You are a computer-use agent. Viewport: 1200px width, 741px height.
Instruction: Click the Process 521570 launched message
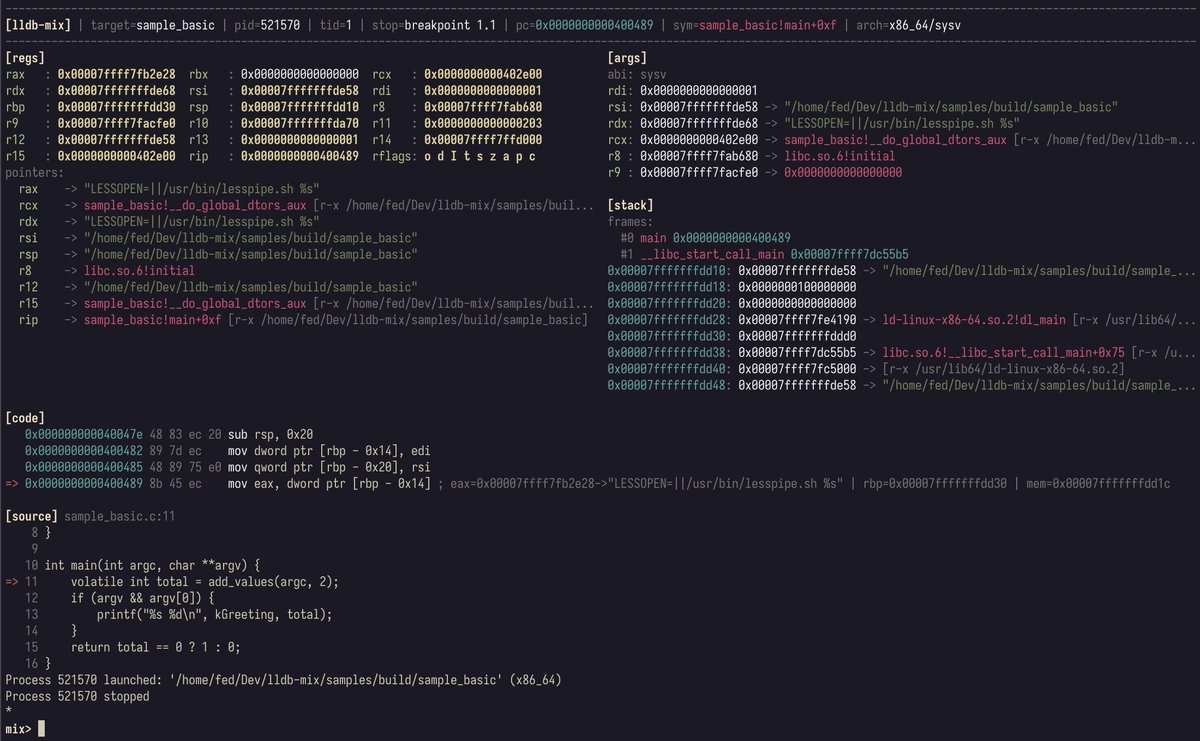click(283, 680)
